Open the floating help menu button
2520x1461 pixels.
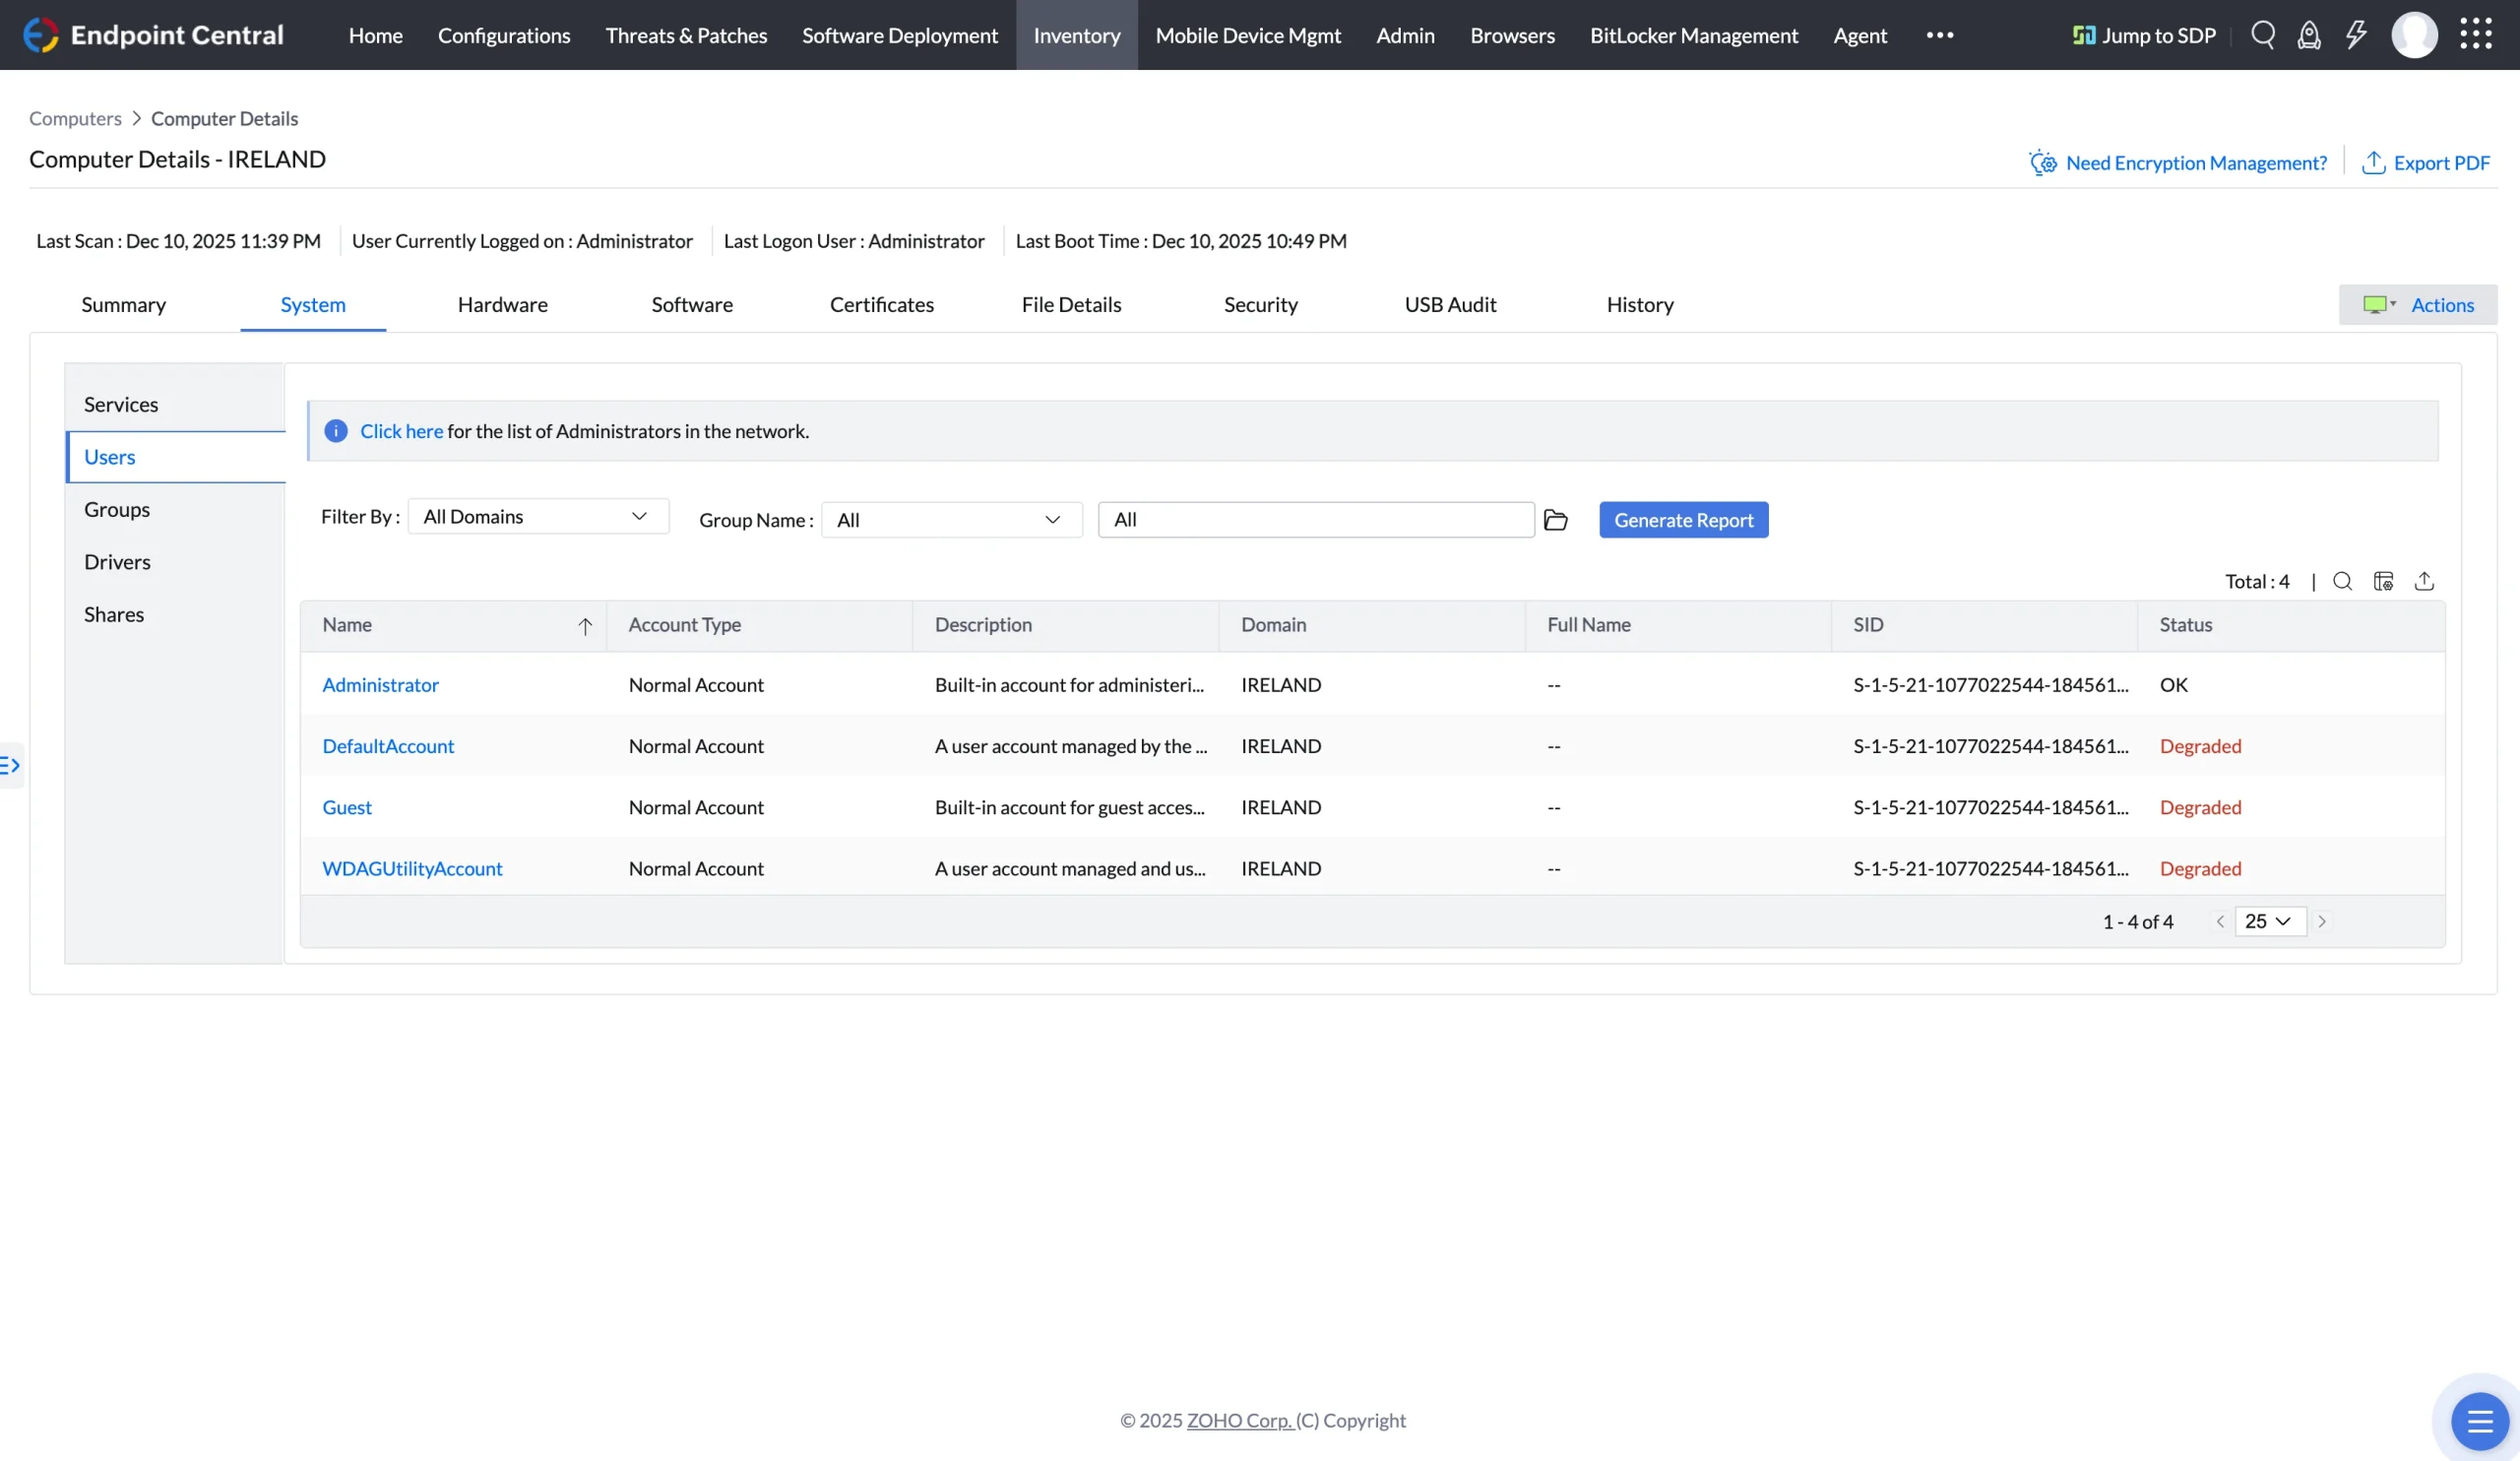tap(2480, 1420)
